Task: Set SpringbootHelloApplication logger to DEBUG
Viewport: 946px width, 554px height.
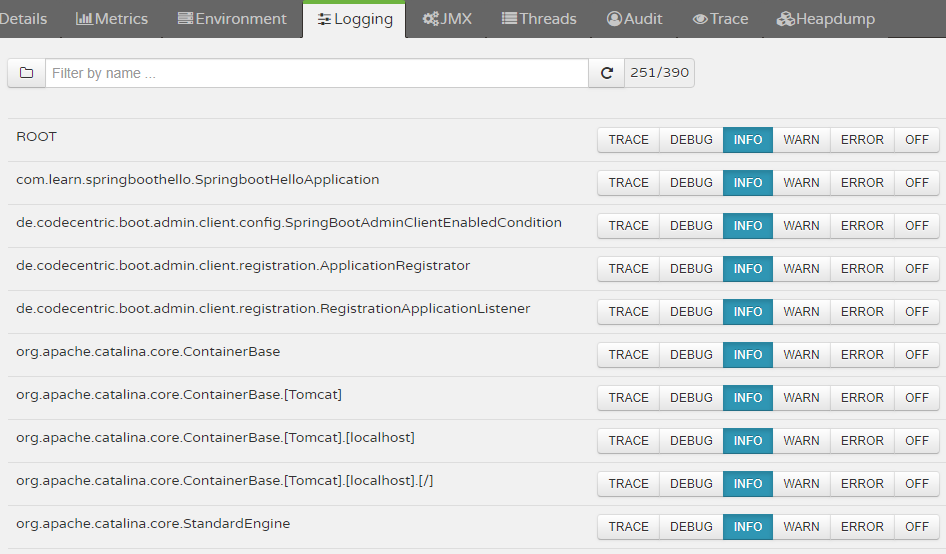Action: click(691, 183)
